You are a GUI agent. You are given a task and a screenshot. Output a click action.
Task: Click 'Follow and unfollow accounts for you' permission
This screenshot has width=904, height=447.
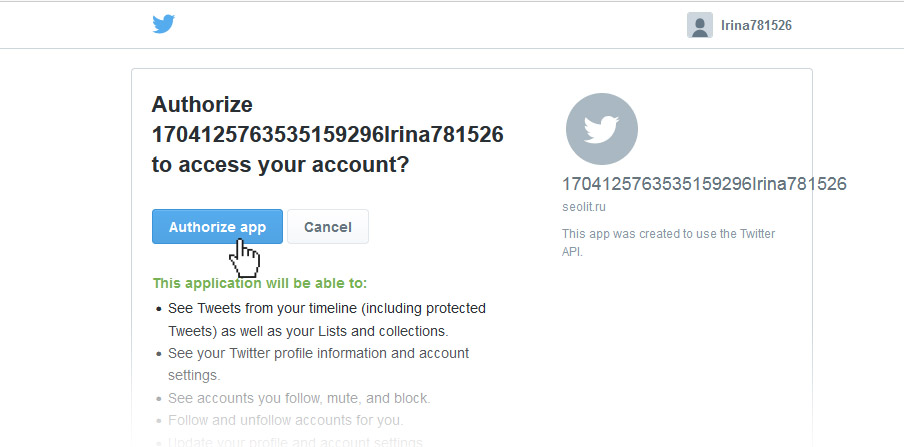286,420
